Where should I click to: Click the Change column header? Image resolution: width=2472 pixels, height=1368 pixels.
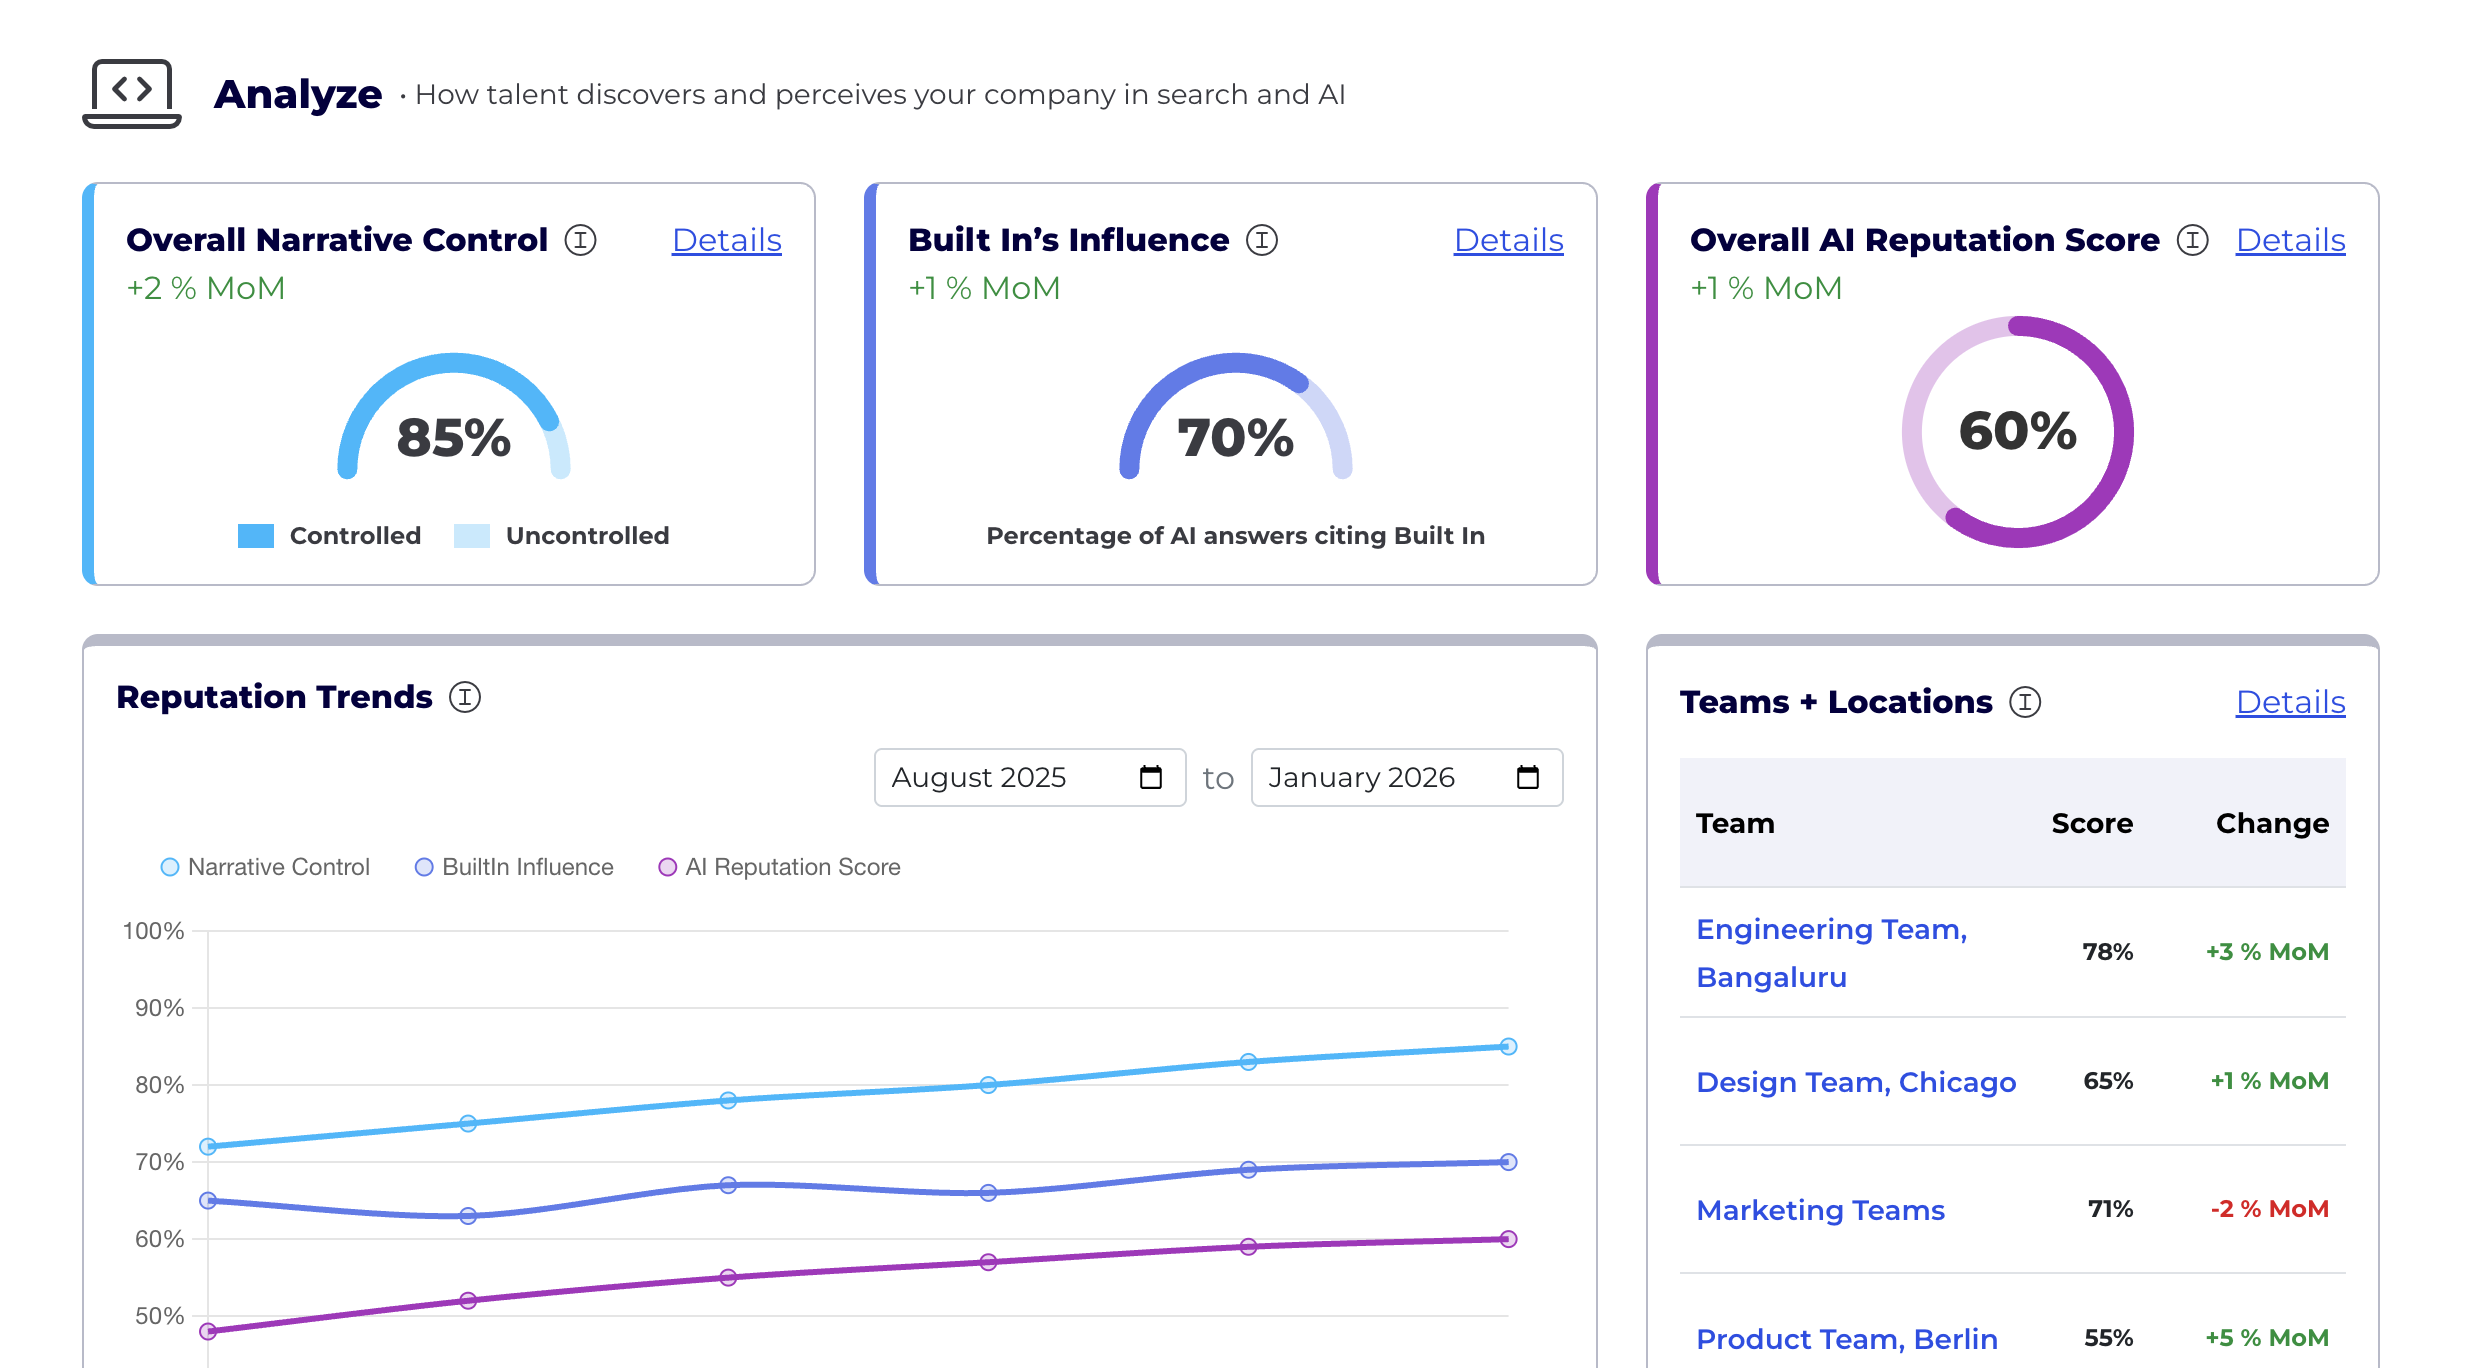[2272, 823]
